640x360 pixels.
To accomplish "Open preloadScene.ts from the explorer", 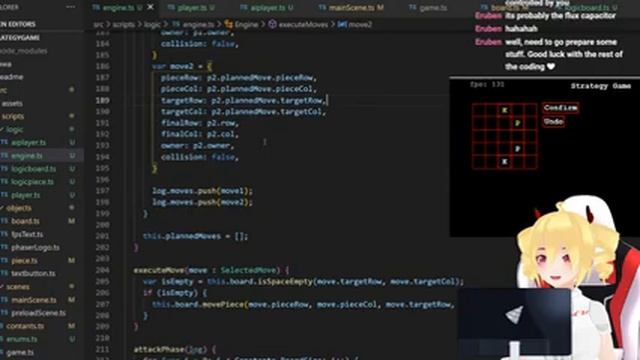I will [x=38, y=313].
